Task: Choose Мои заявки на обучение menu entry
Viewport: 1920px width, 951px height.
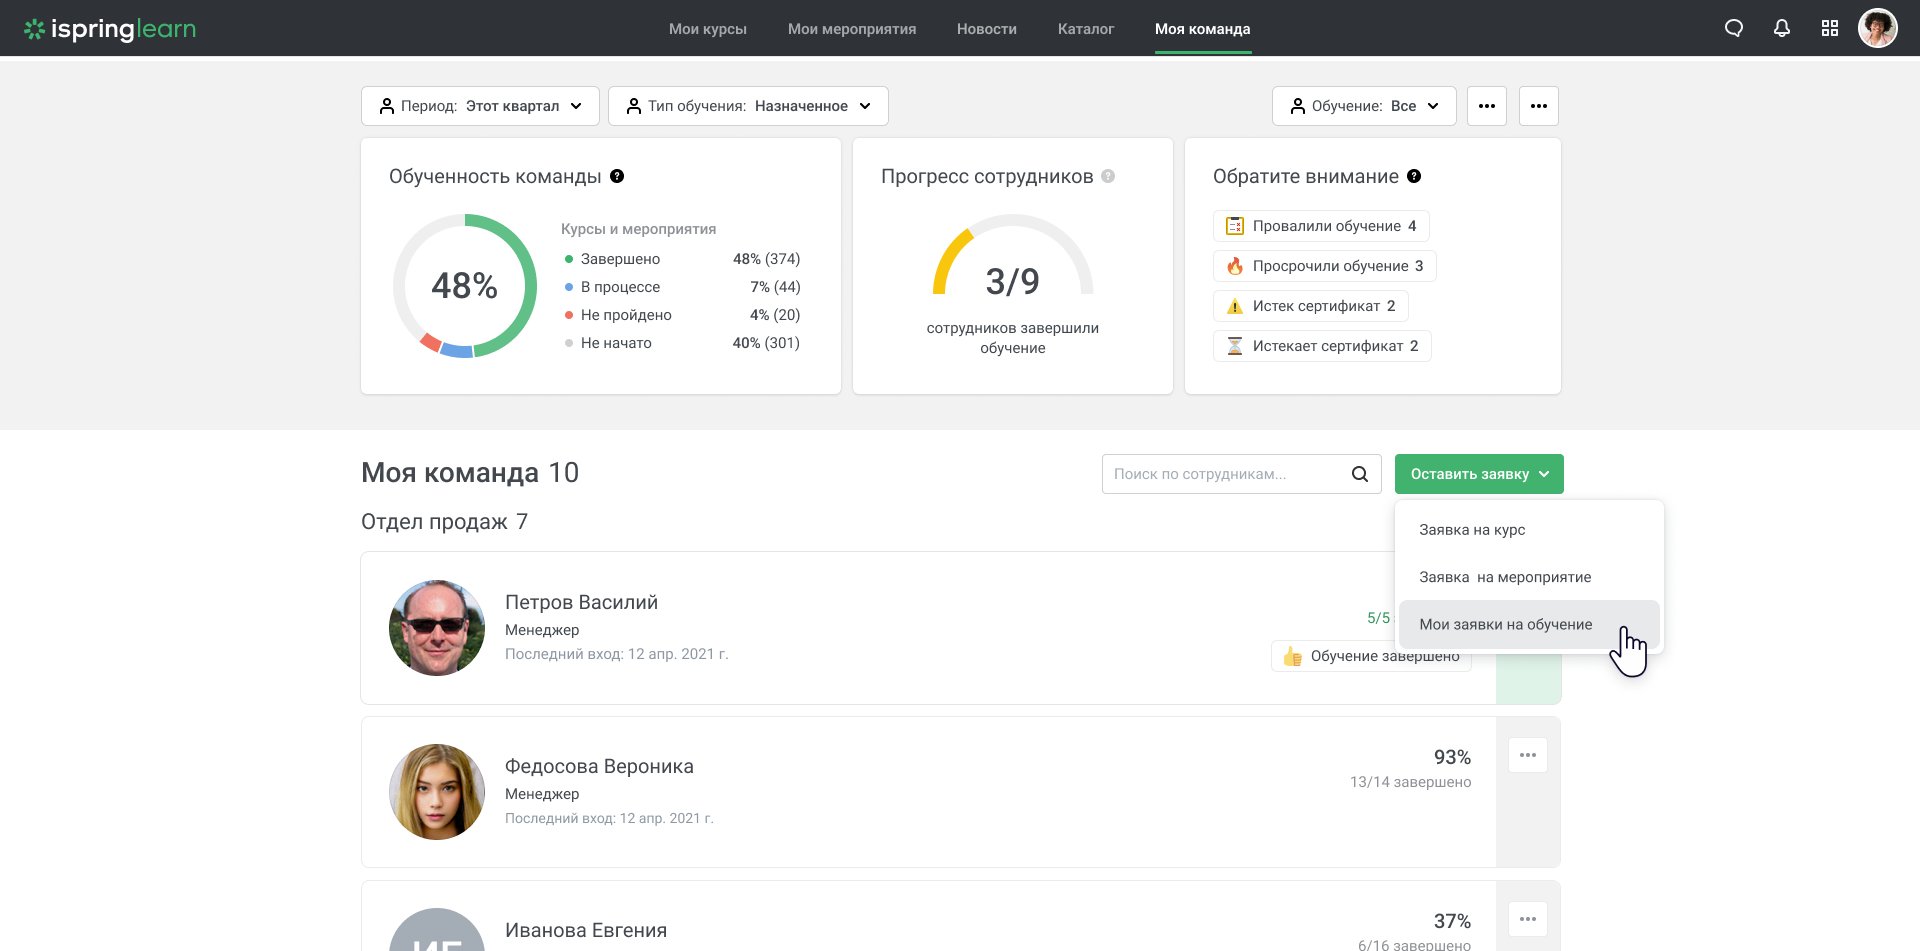Action: (1505, 623)
